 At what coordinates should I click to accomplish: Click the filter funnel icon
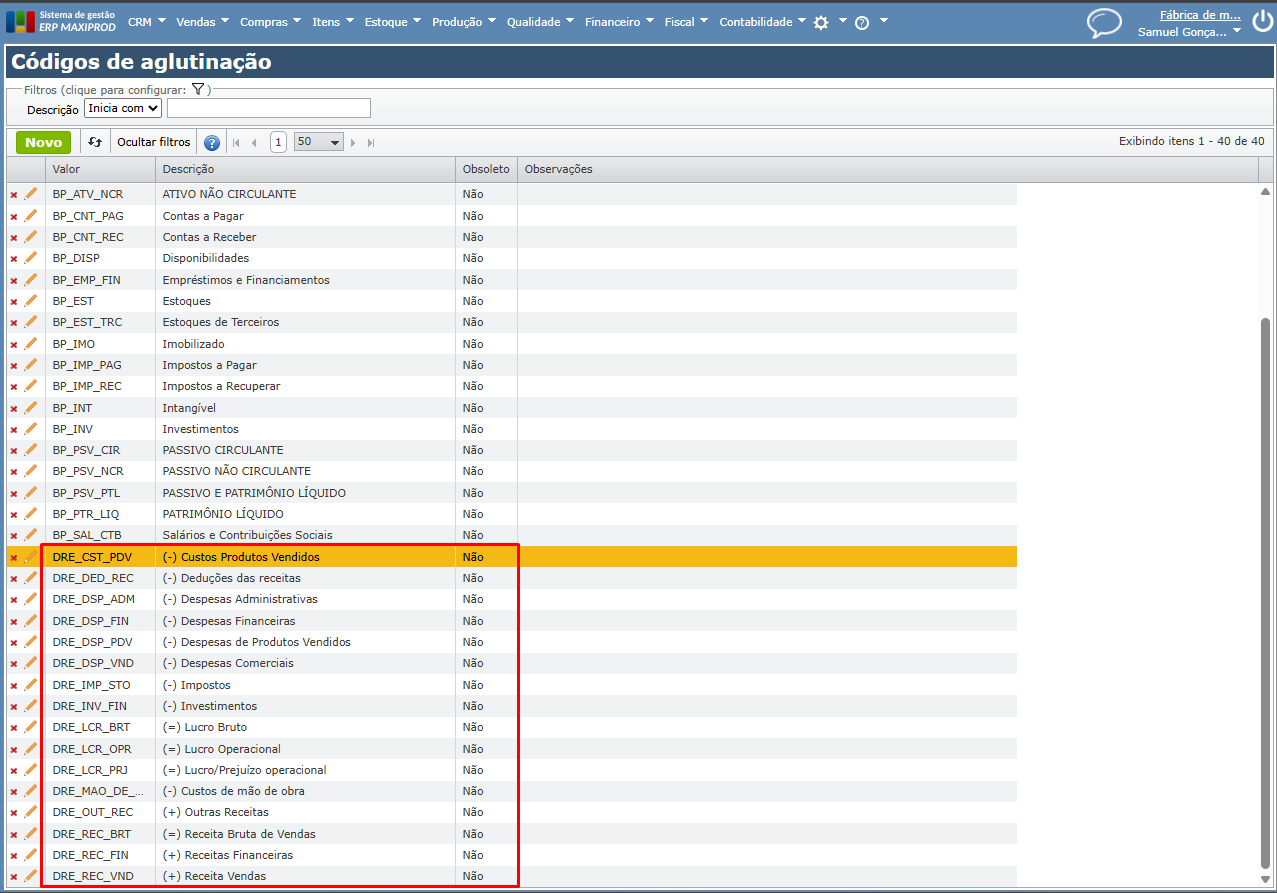click(198, 89)
